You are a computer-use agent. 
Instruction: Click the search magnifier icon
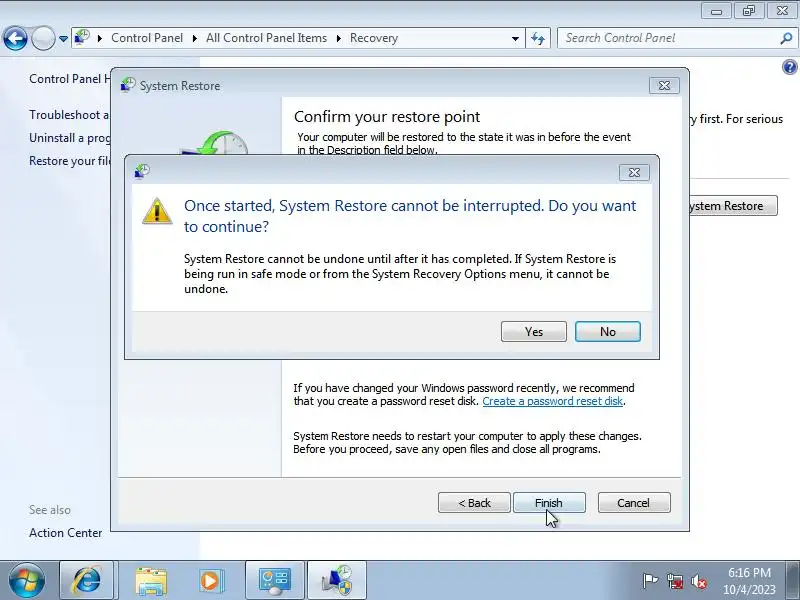[786, 38]
